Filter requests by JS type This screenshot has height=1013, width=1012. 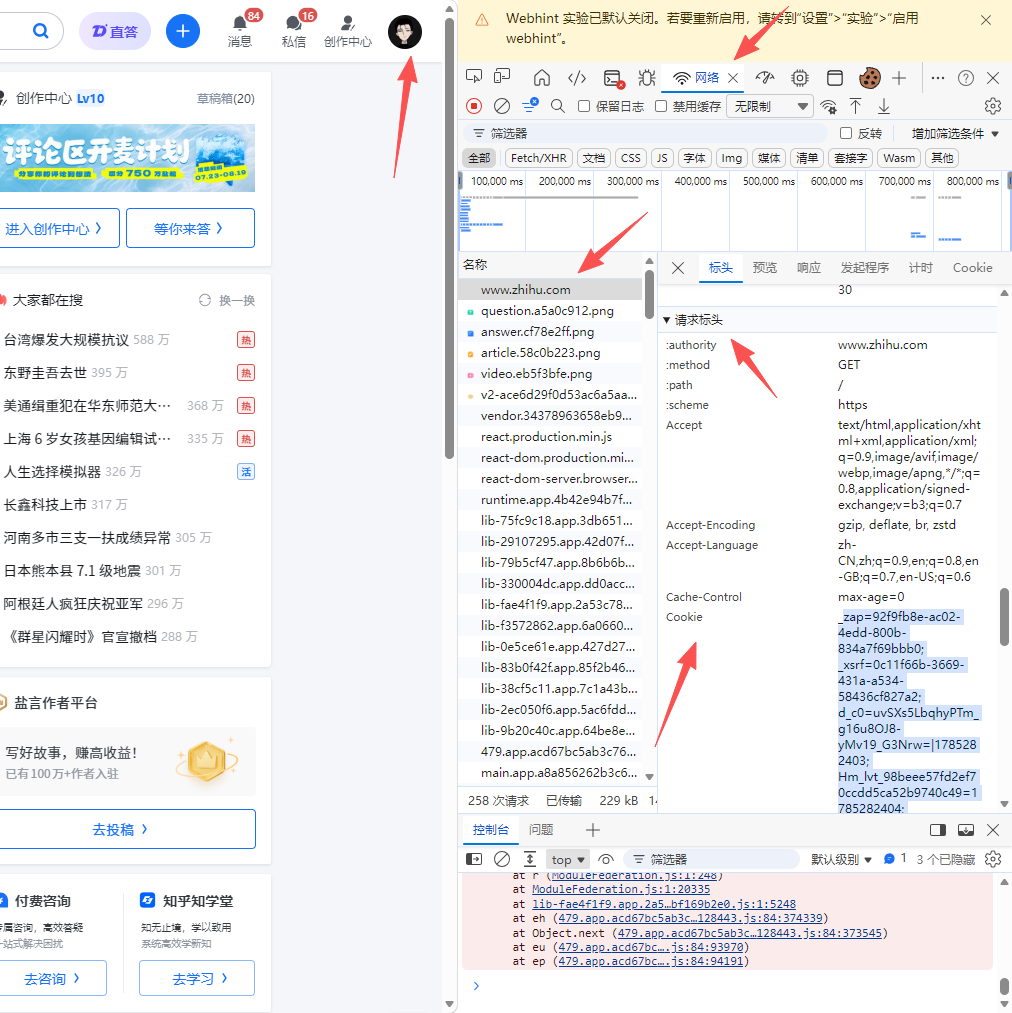tap(662, 158)
